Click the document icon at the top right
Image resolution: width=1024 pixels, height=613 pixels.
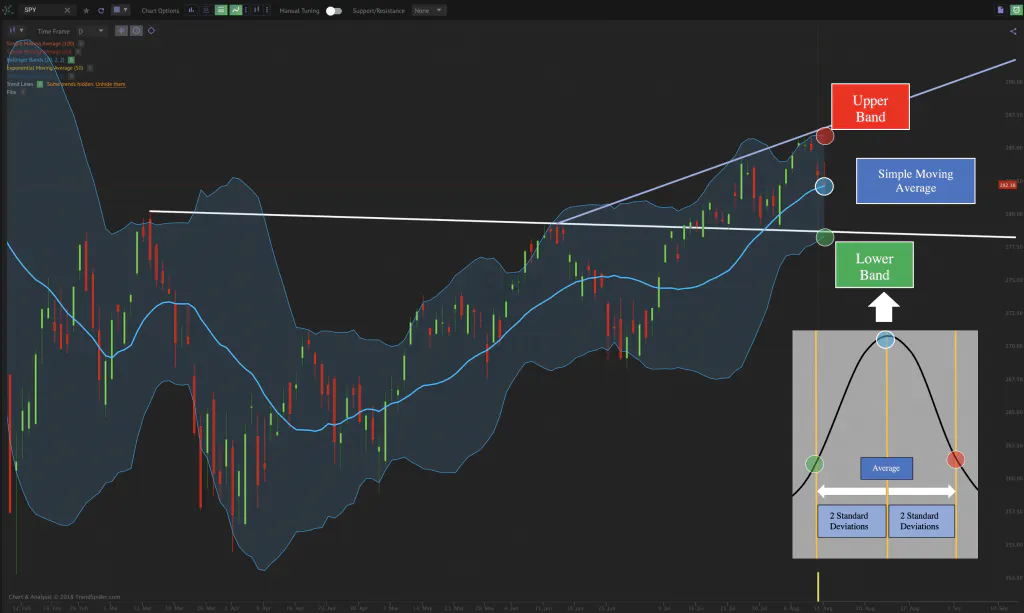click(1000, 10)
